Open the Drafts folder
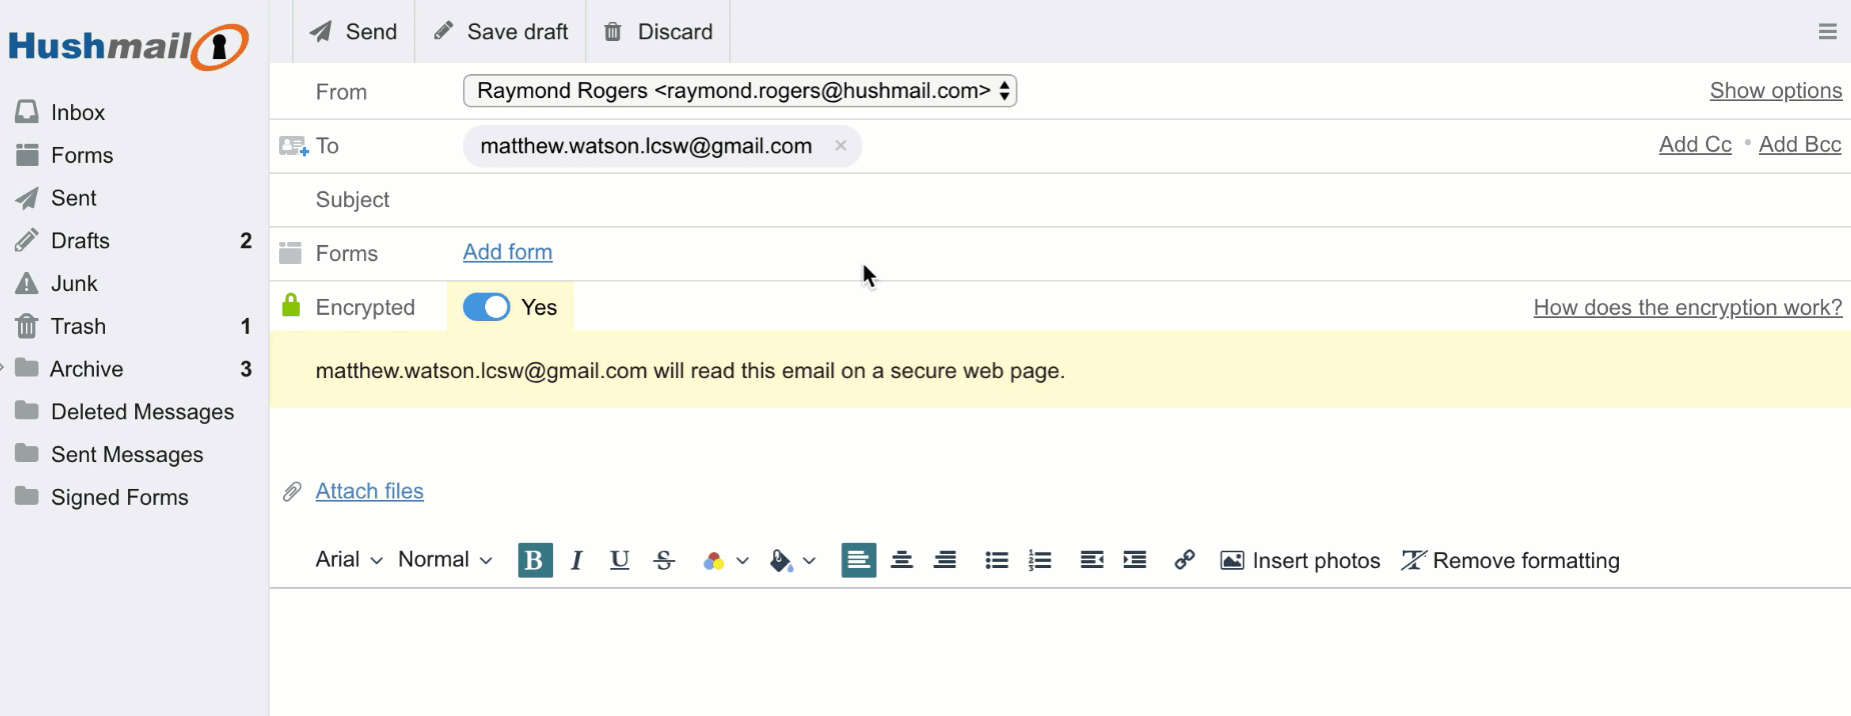The width and height of the screenshot is (1851, 716). [80, 241]
